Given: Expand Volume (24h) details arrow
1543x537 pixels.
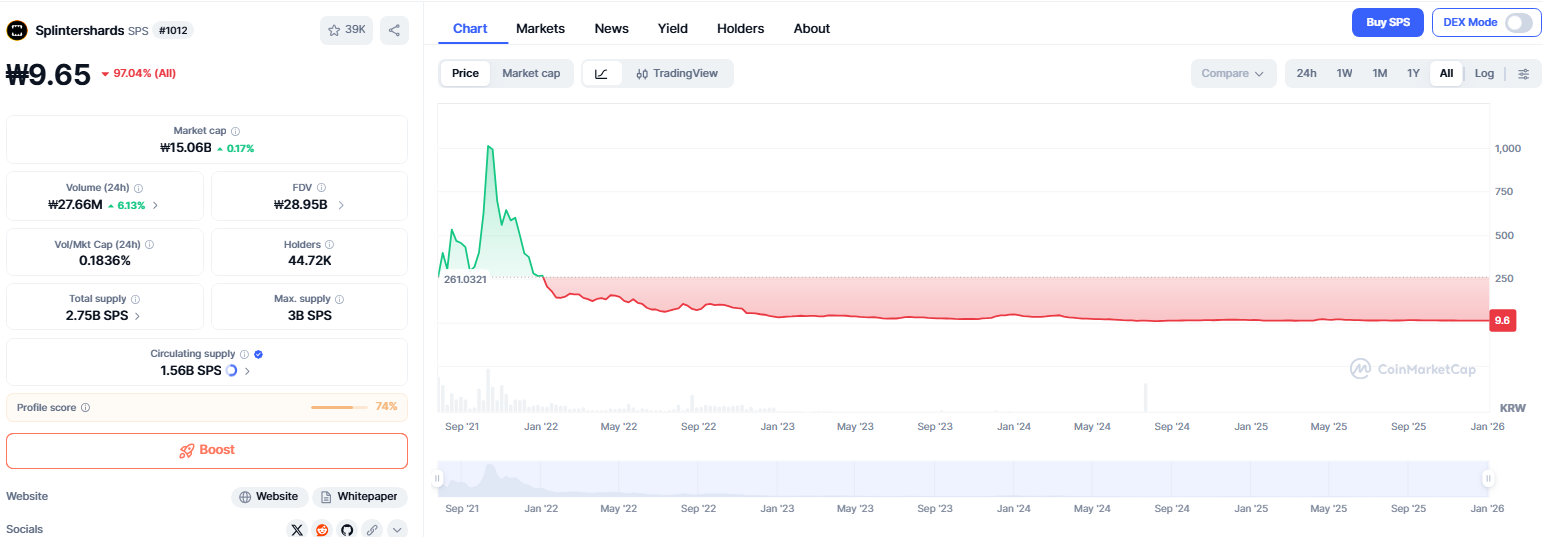Looking at the screenshot, I should point(155,205).
